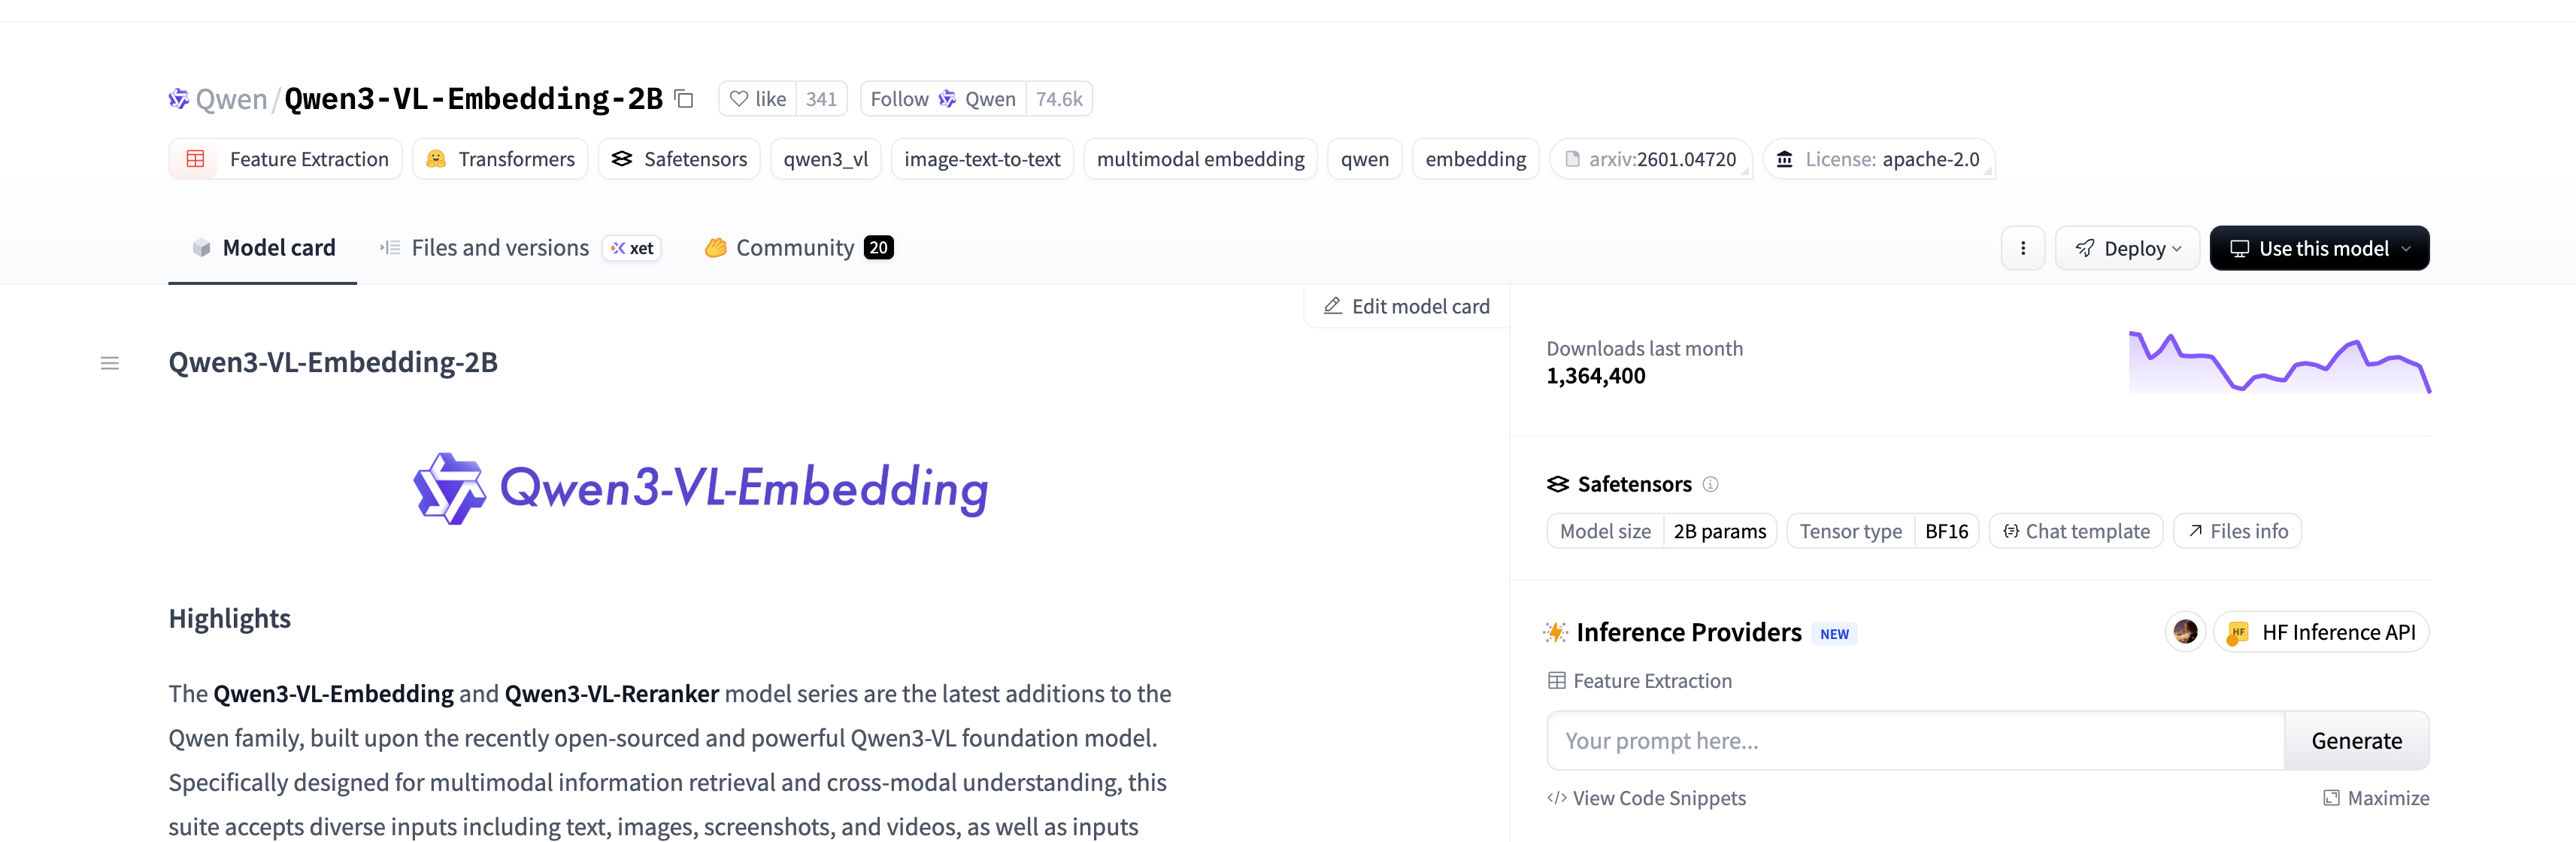Select the Feature Extraction tag icon
2576x842 pixels.
[196, 159]
